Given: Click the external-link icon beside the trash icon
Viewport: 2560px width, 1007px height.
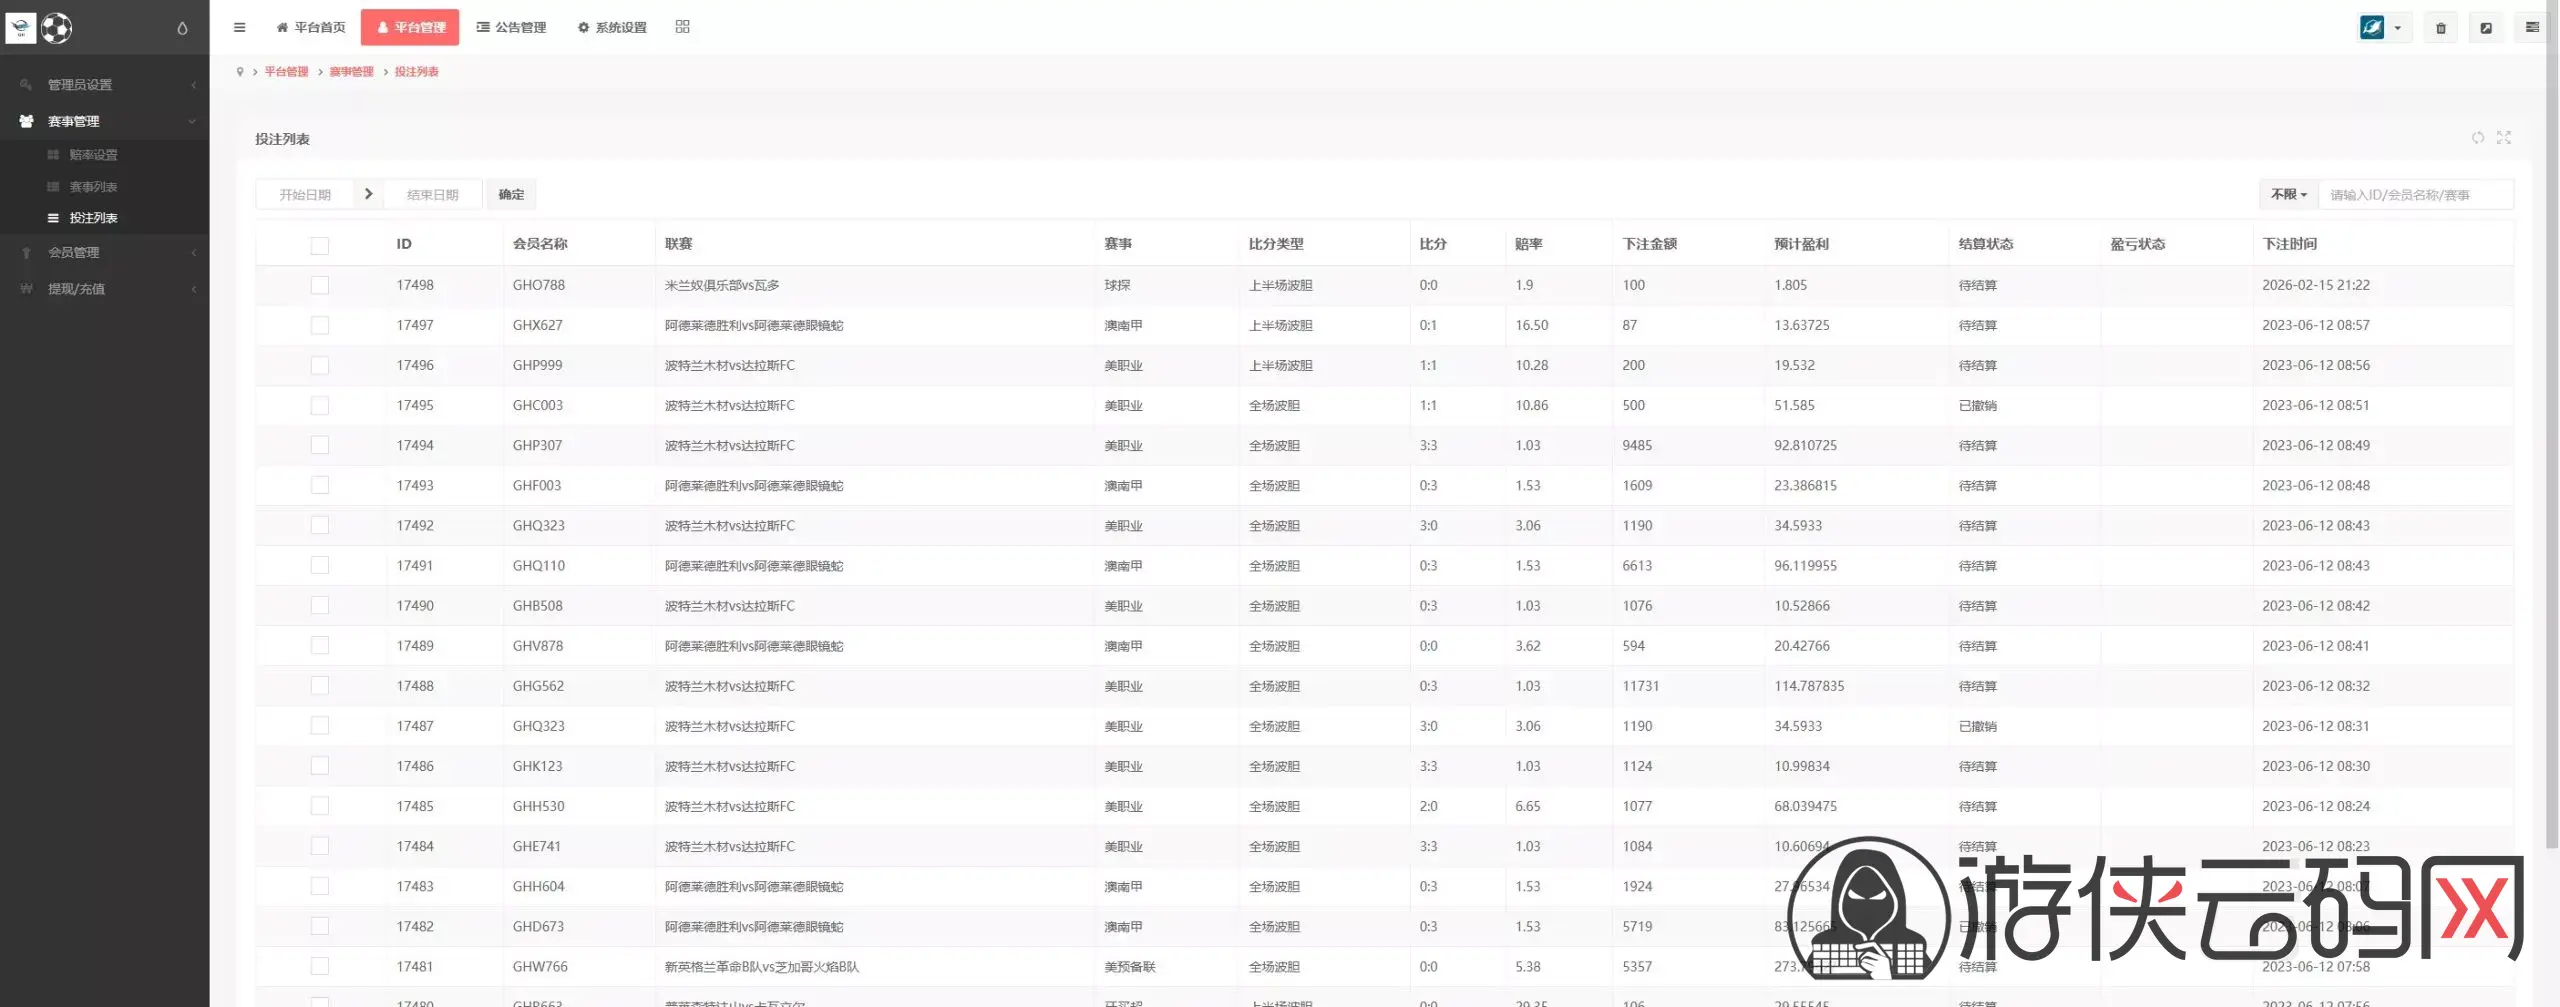Looking at the screenshot, I should click(2485, 28).
